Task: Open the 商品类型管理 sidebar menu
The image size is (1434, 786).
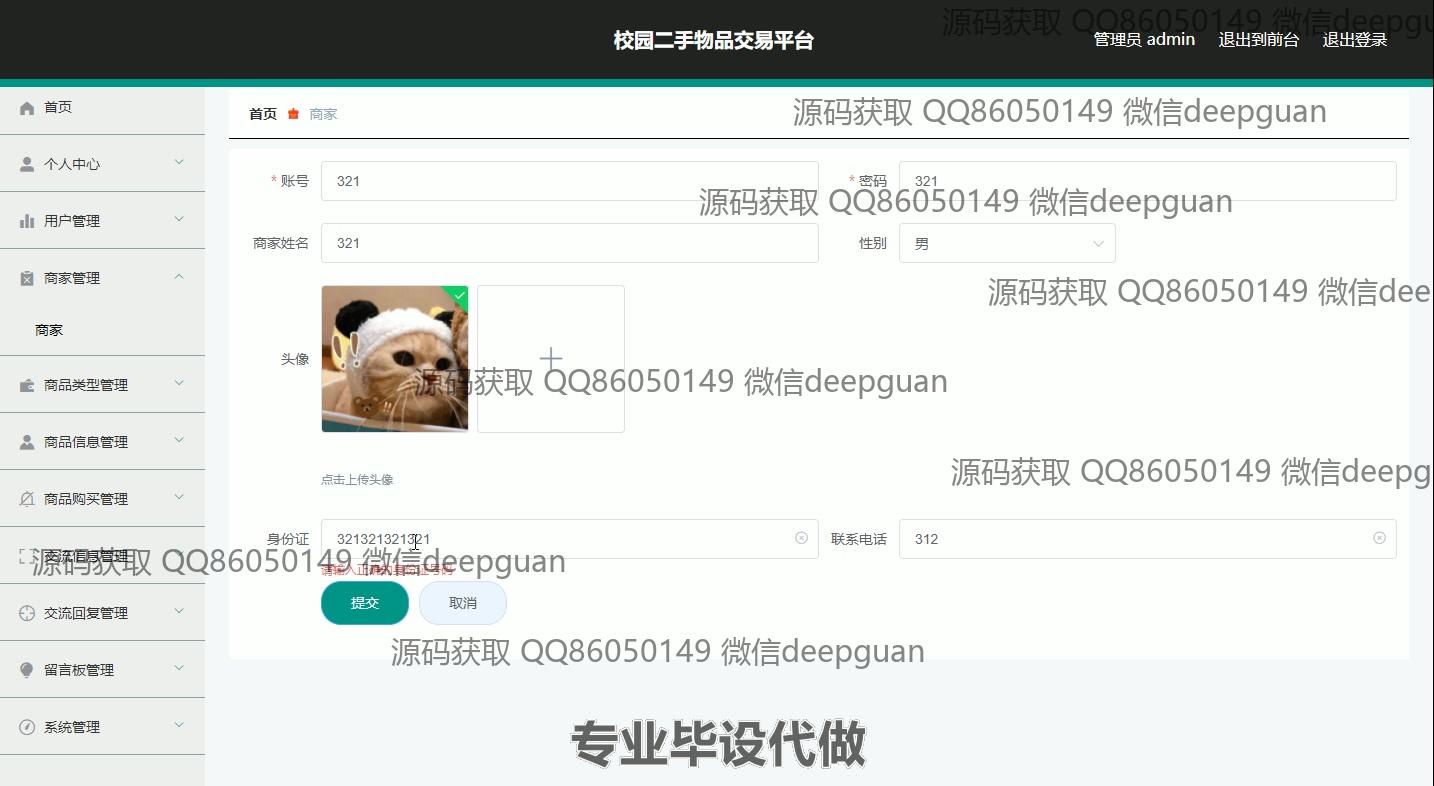Action: point(102,385)
